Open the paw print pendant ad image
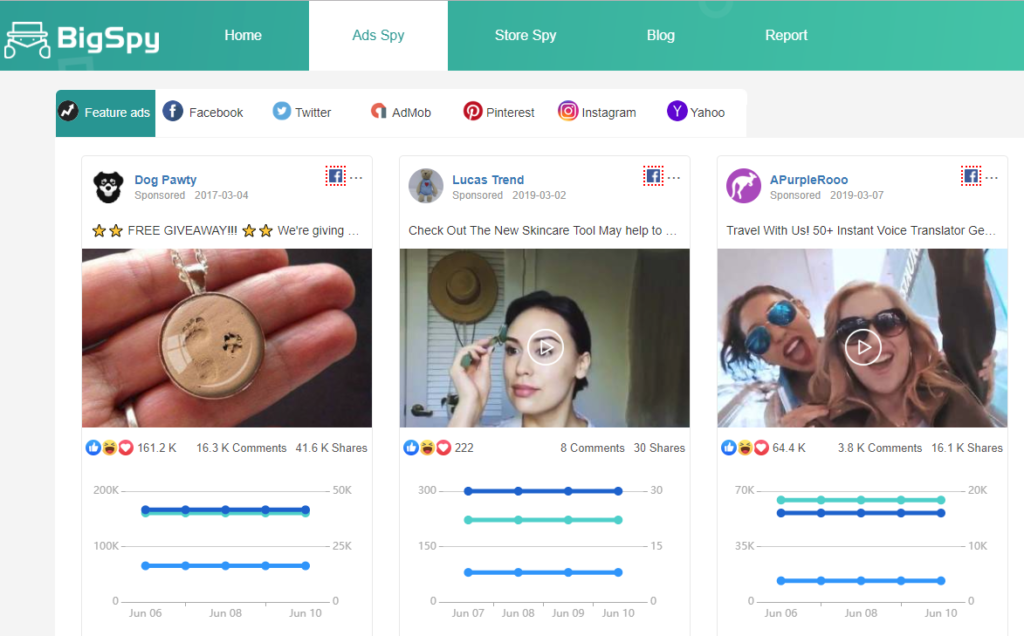 click(x=227, y=338)
